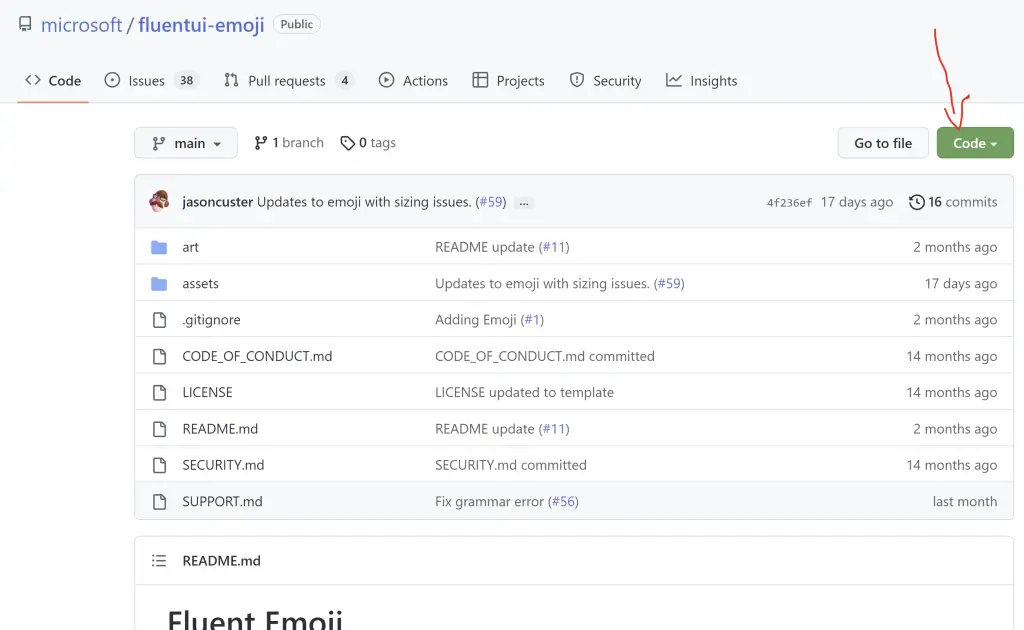Viewport: 1024px width, 630px height.
Task: Open pull request #59 in commit header
Action: coord(491,202)
